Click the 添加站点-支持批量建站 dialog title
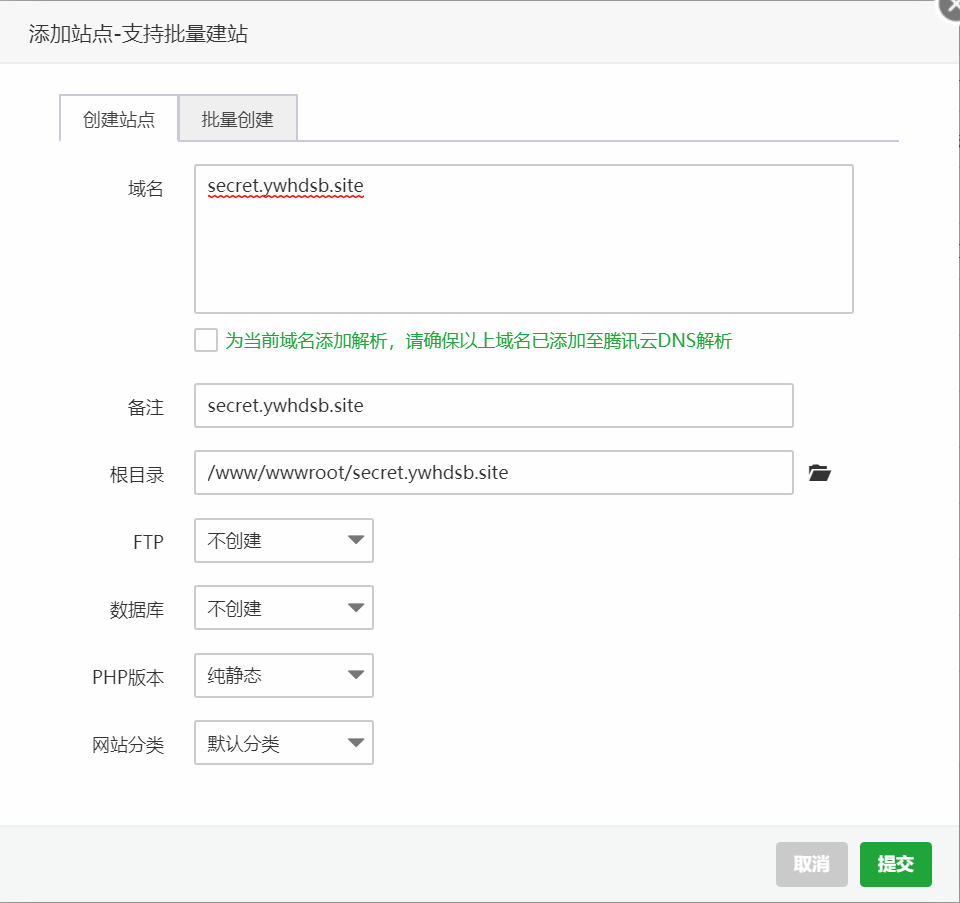The height and width of the screenshot is (903, 960). click(x=138, y=34)
